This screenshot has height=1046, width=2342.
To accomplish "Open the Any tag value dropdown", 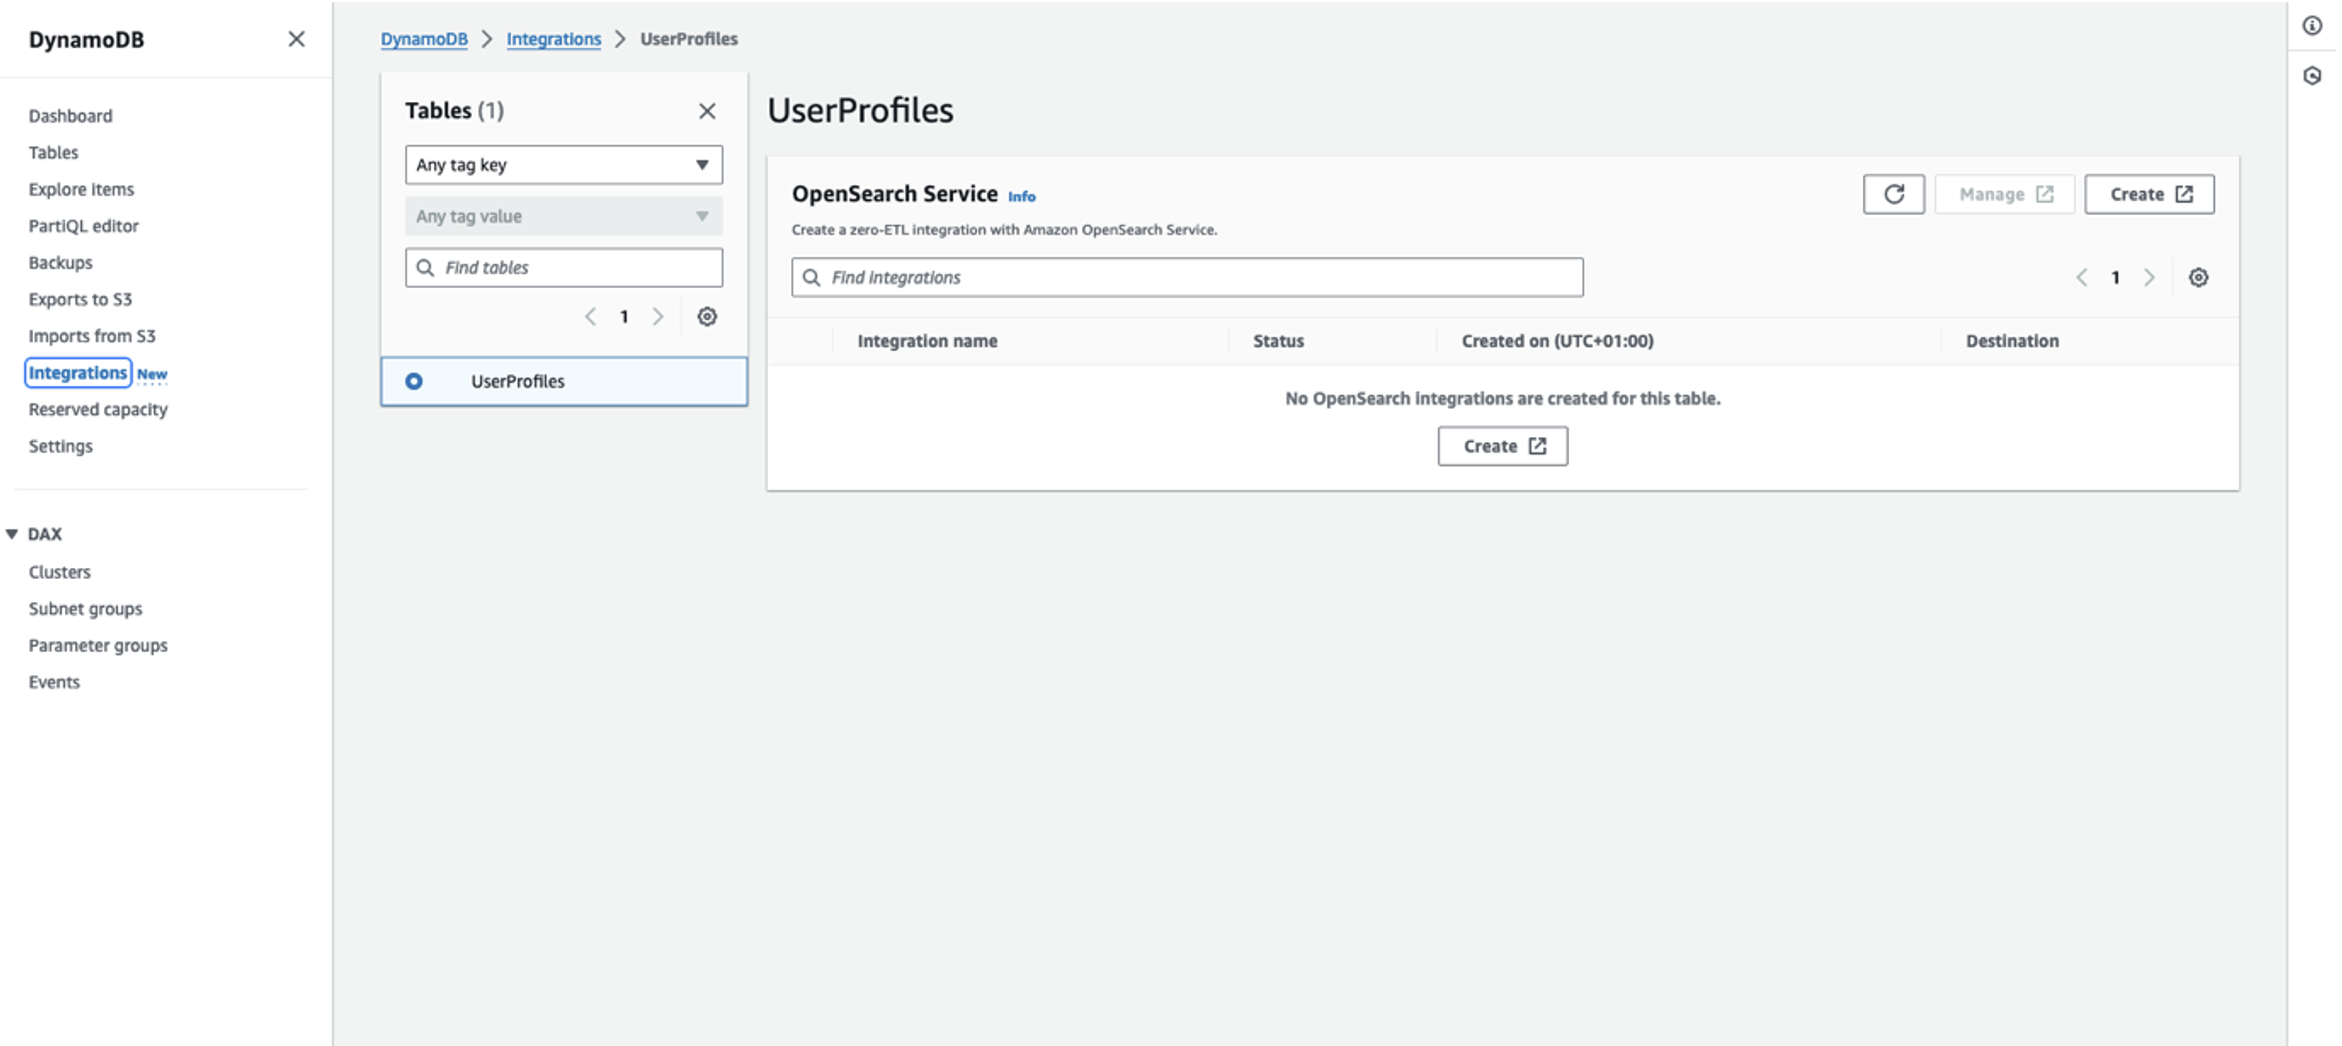I will pyautogui.click(x=564, y=216).
